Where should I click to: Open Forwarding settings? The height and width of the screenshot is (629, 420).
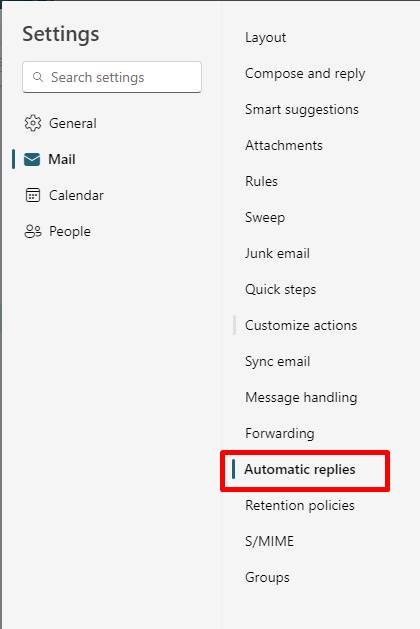(280, 434)
